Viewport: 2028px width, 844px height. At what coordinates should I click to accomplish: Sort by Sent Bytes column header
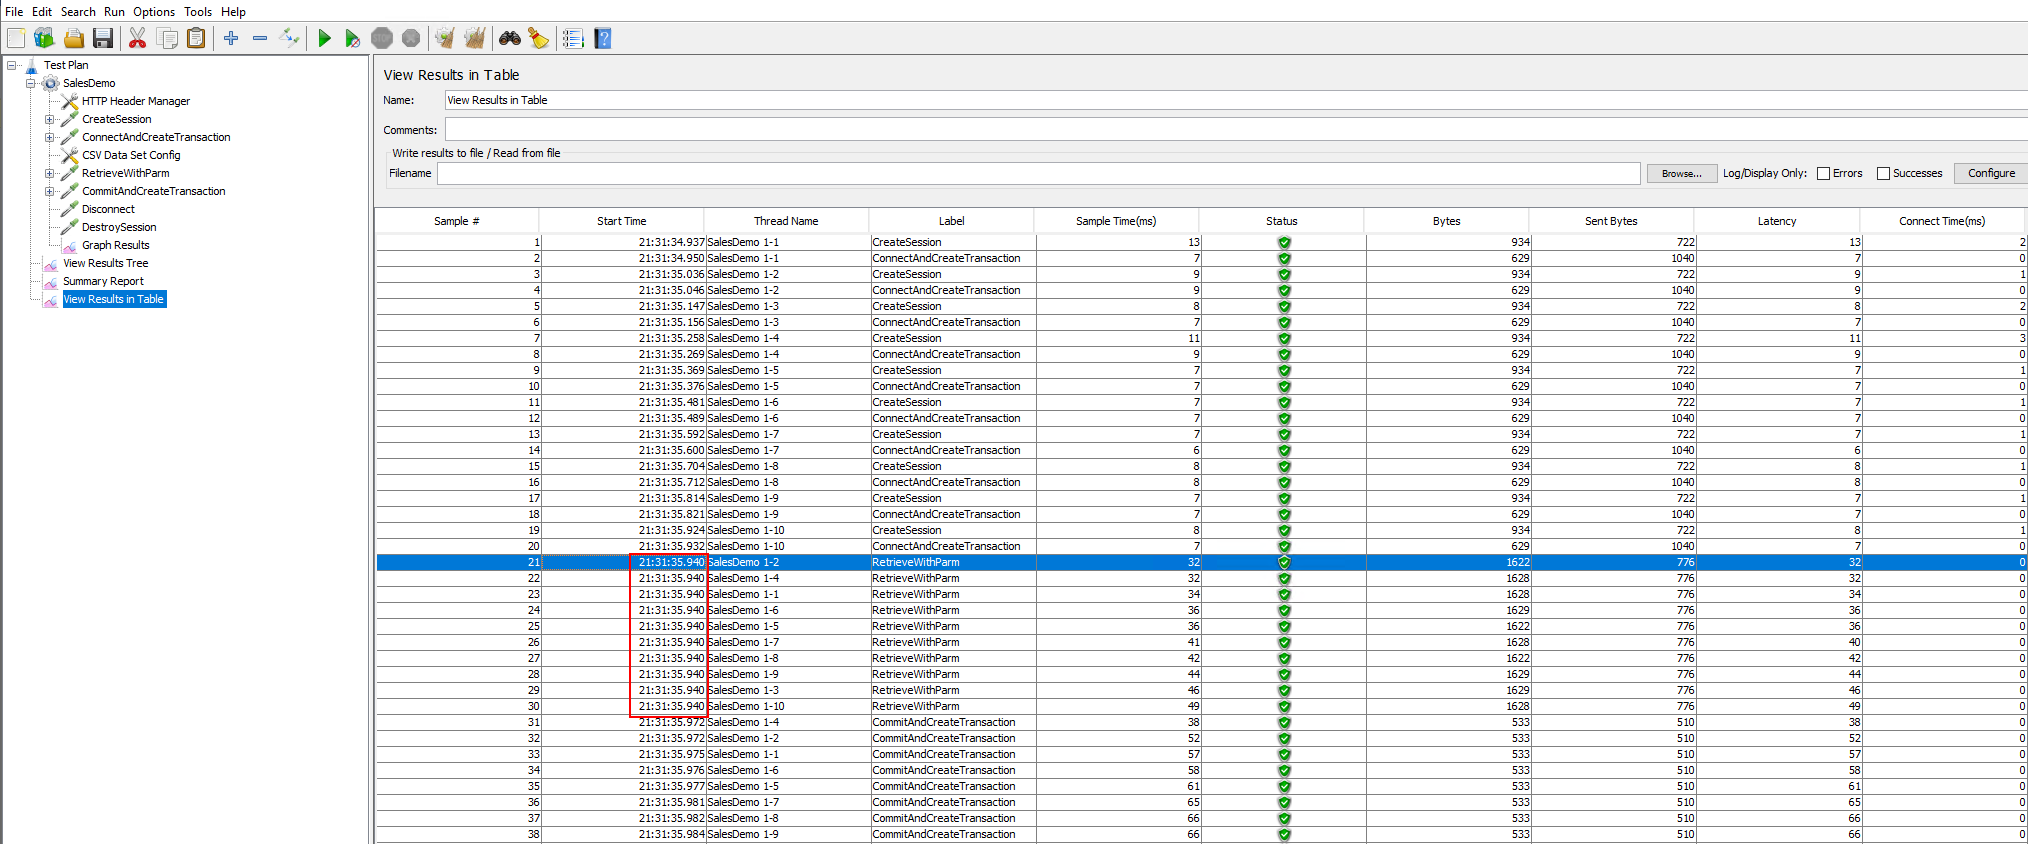click(x=1611, y=221)
